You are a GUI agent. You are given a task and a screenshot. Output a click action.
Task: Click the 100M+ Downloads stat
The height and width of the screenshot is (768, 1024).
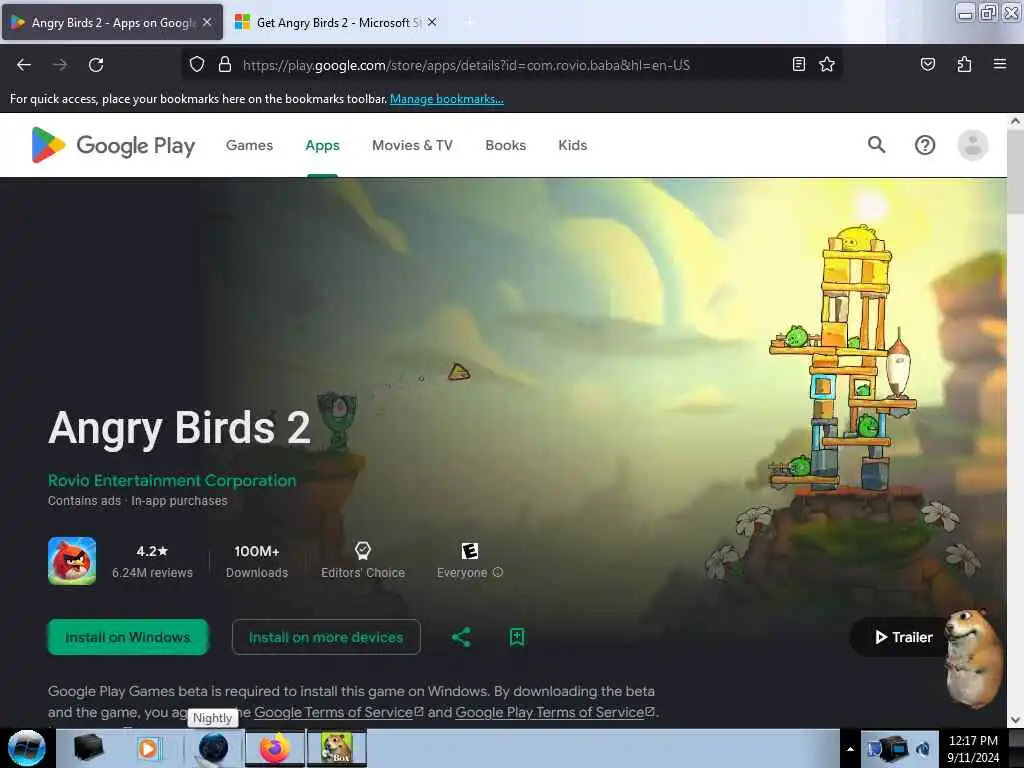pyautogui.click(x=257, y=561)
